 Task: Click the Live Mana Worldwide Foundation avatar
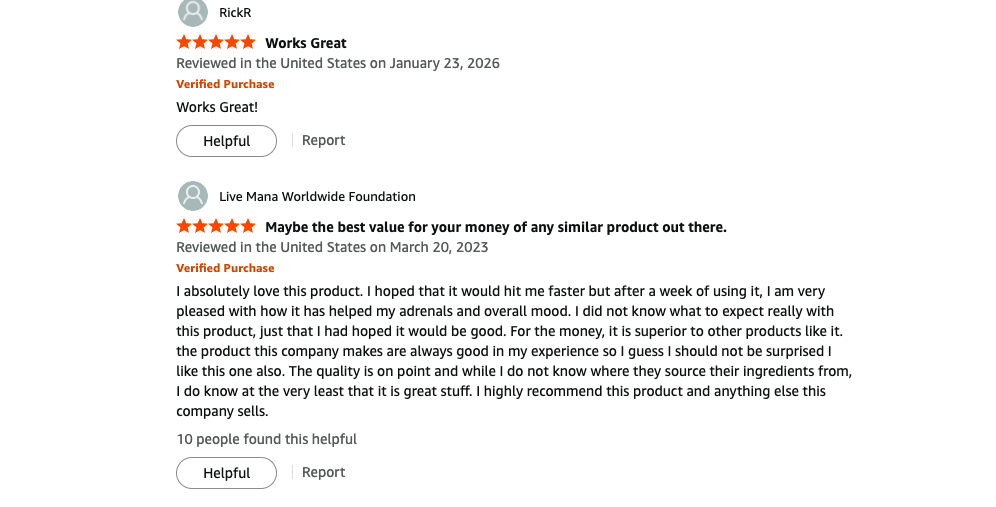(193, 196)
